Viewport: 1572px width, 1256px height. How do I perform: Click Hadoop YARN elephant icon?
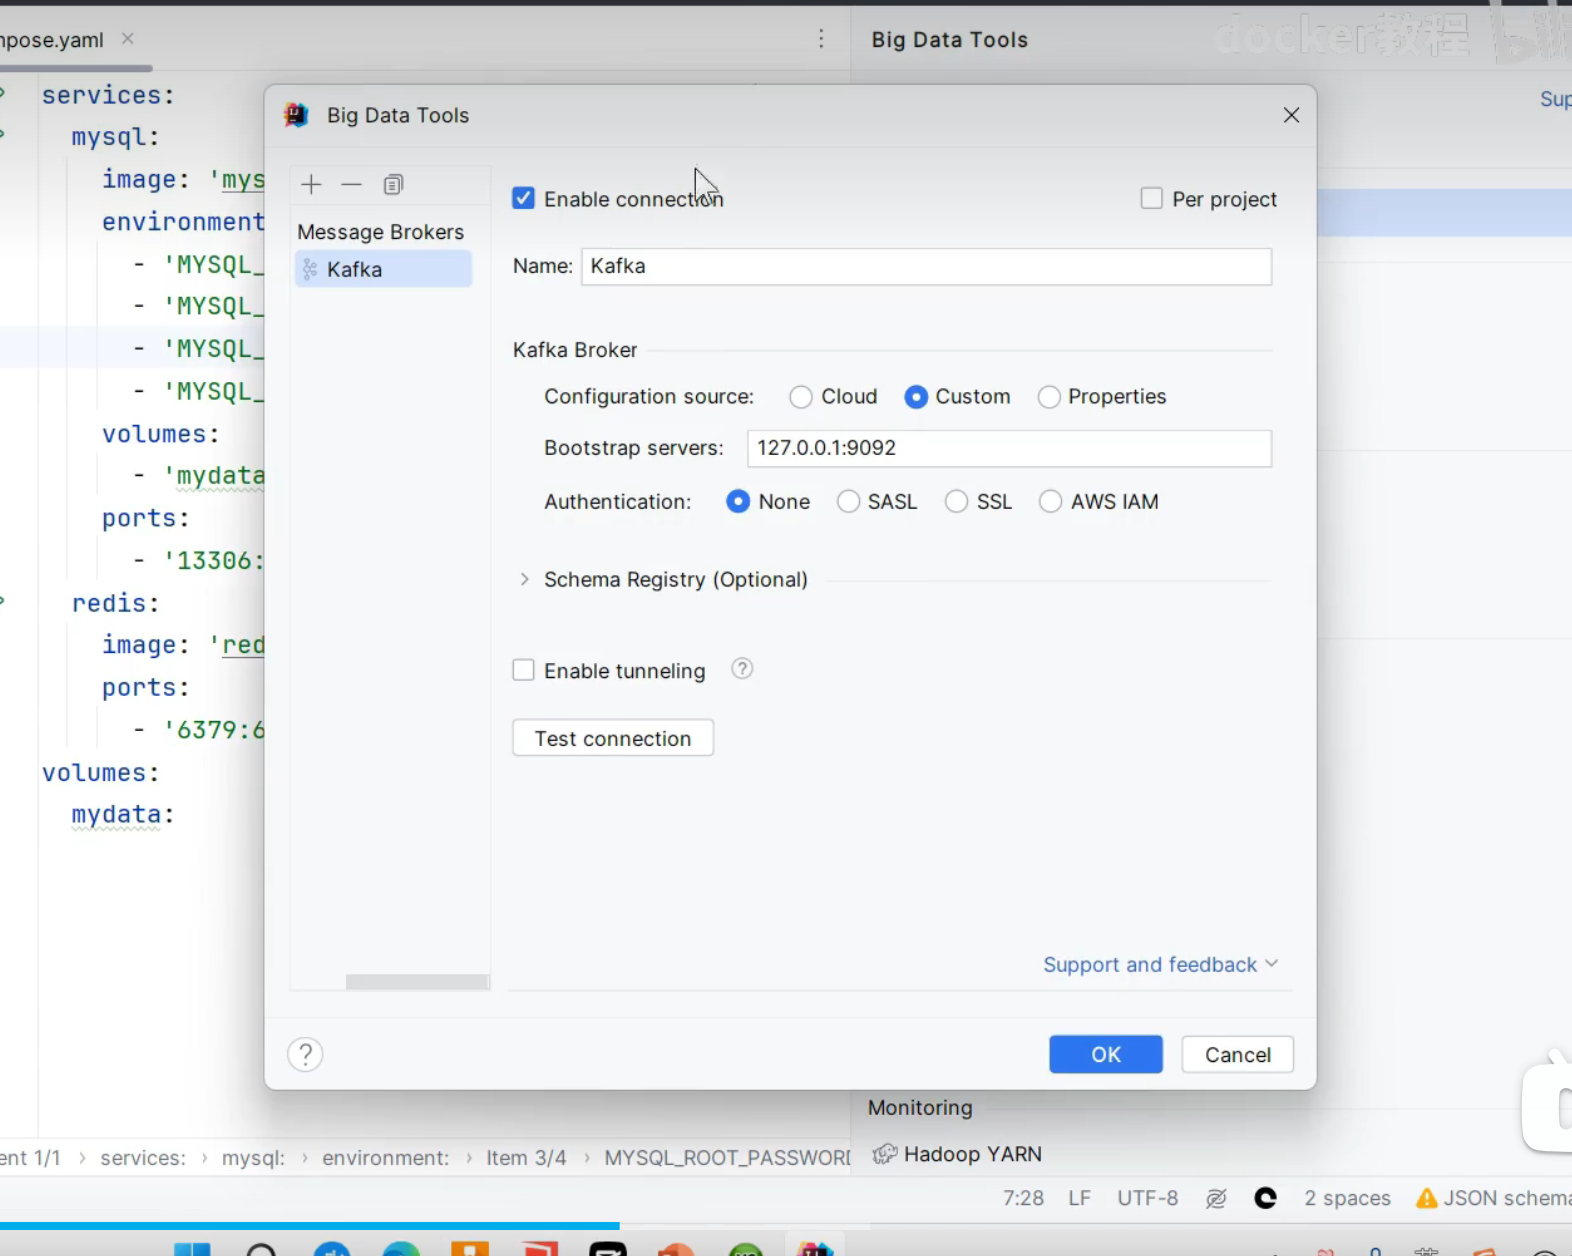click(884, 1154)
